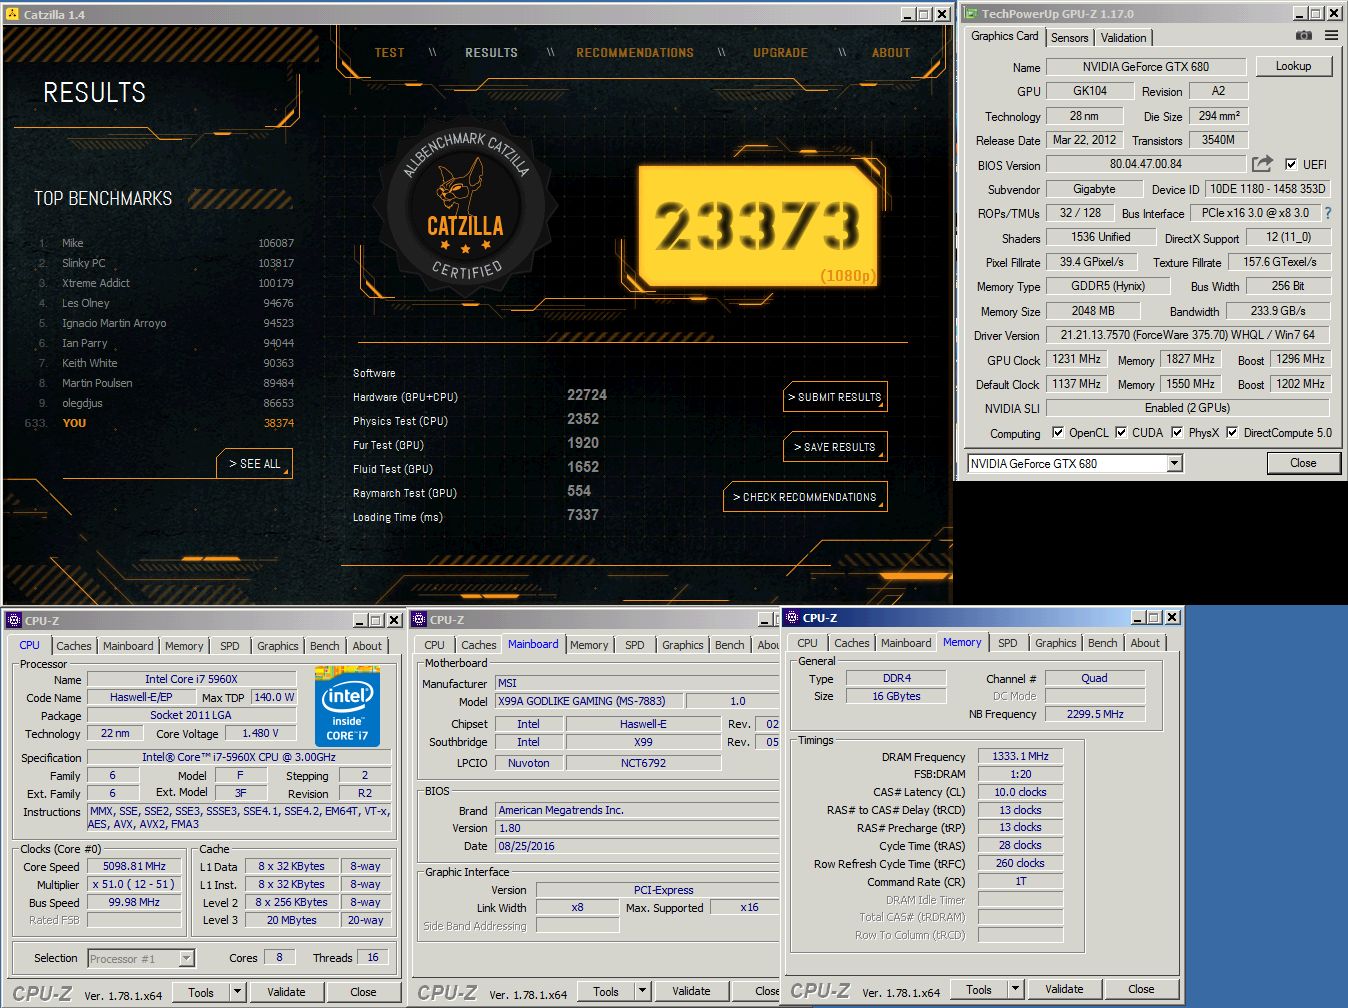This screenshot has height=1008, width=1348.
Task: Click the GPU-Z title bar app icon
Action: [970, 13]
